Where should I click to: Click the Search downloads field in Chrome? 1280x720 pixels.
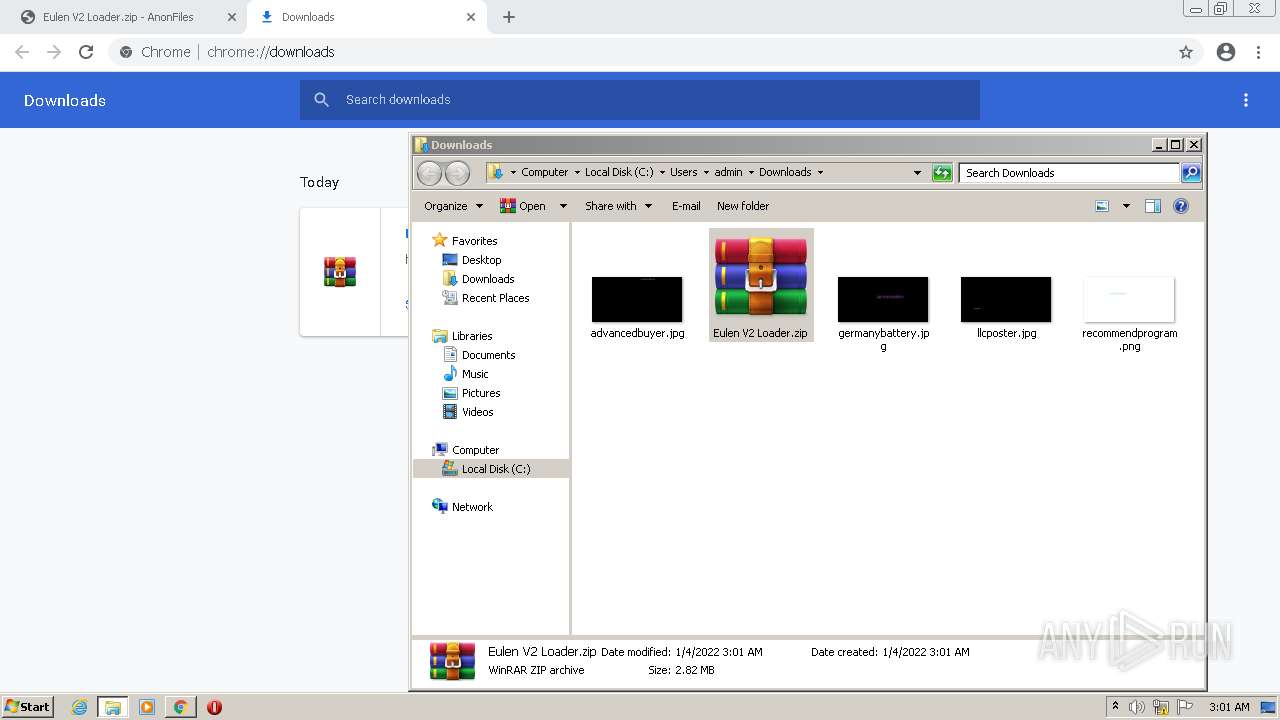tap(640, 100)
